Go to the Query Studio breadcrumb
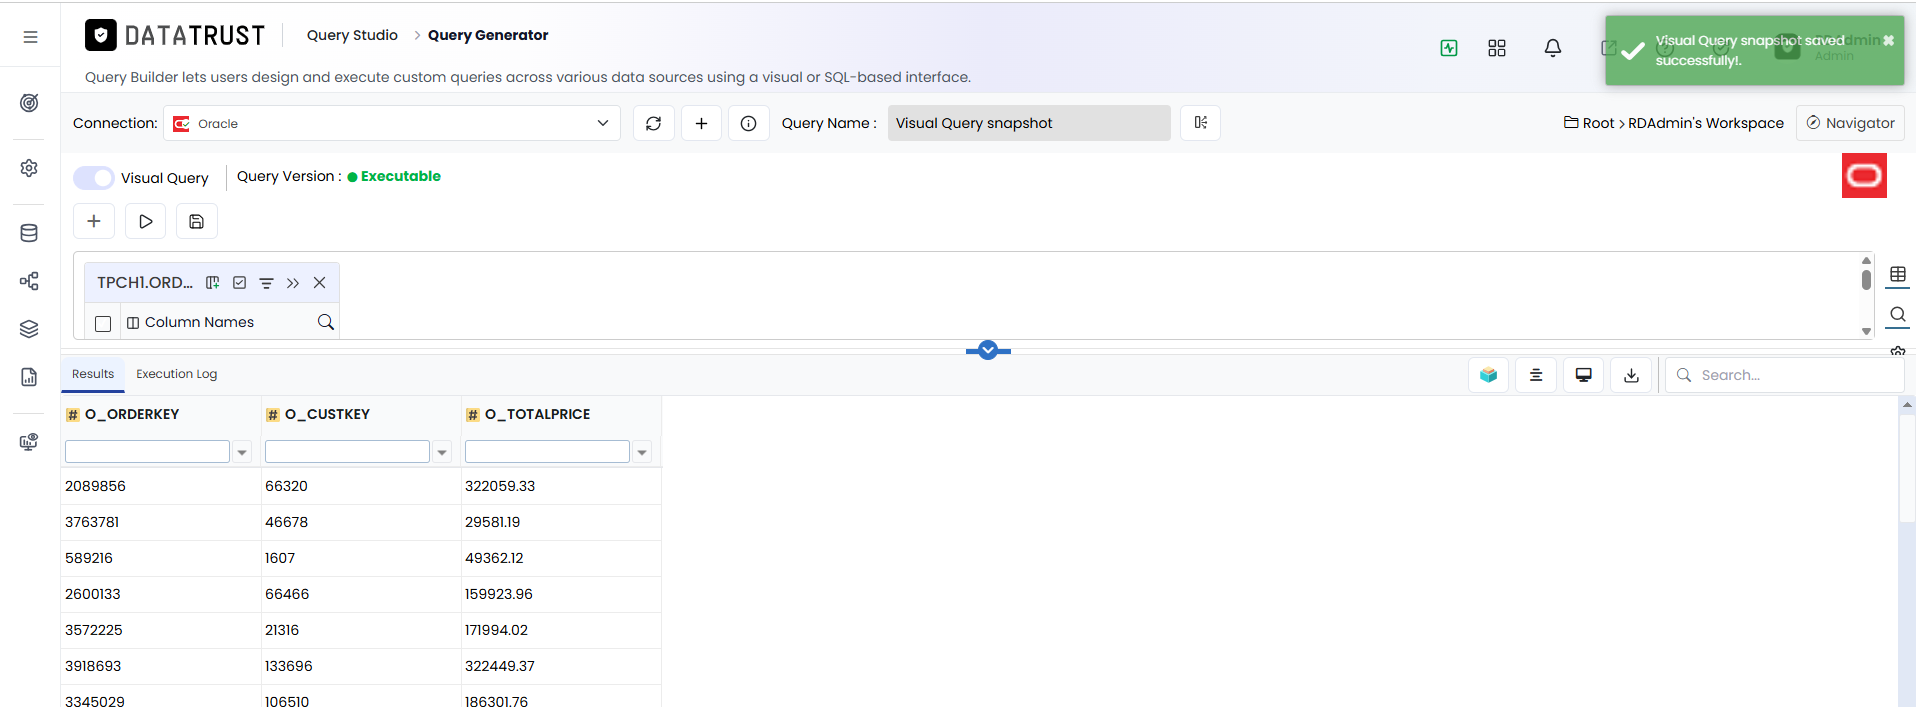 pos(352,35)
